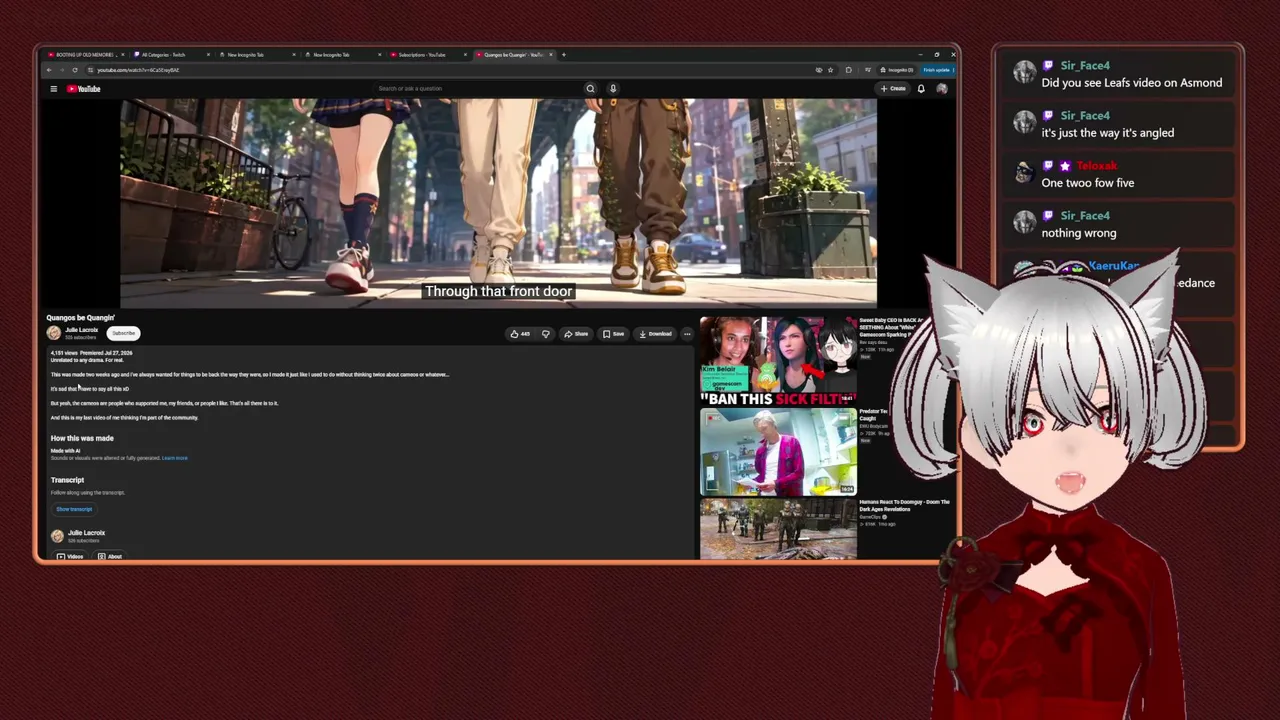
Task: Click the Create button
Action: click(893, 89)
